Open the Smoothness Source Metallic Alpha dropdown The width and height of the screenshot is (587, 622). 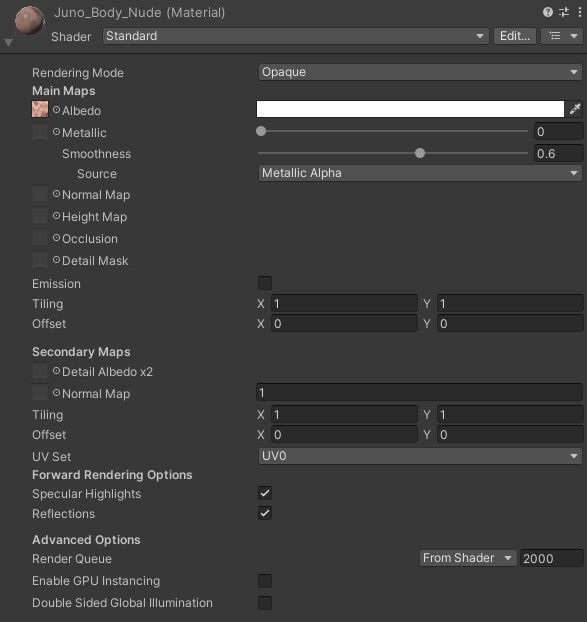(420, 173)
